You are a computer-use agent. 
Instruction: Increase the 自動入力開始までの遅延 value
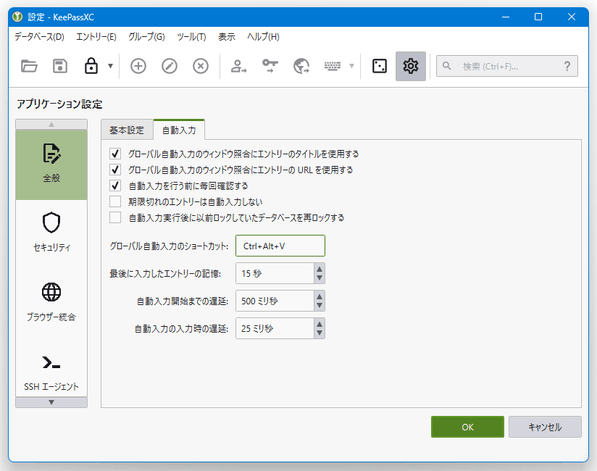pyautogui.click(x=319, y=296)
